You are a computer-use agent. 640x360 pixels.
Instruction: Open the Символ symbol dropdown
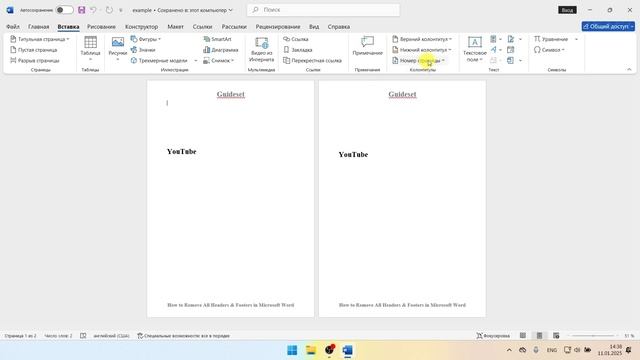pos(549,50)
